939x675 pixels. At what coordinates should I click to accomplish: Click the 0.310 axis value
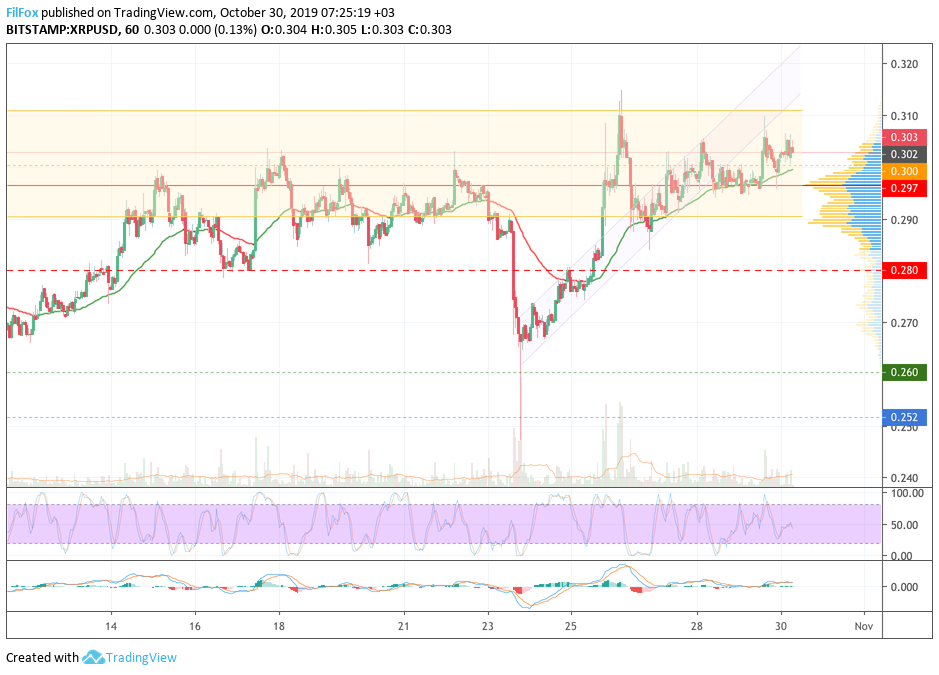[x=904, y=116]
